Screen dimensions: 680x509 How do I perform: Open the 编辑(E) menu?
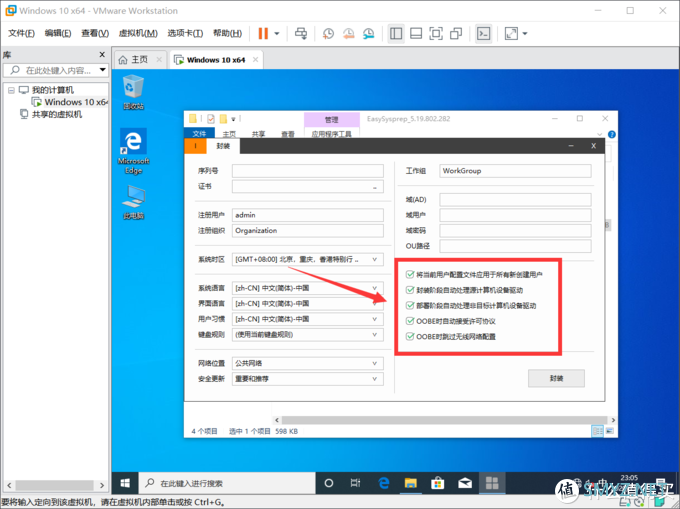coord(58,33)
